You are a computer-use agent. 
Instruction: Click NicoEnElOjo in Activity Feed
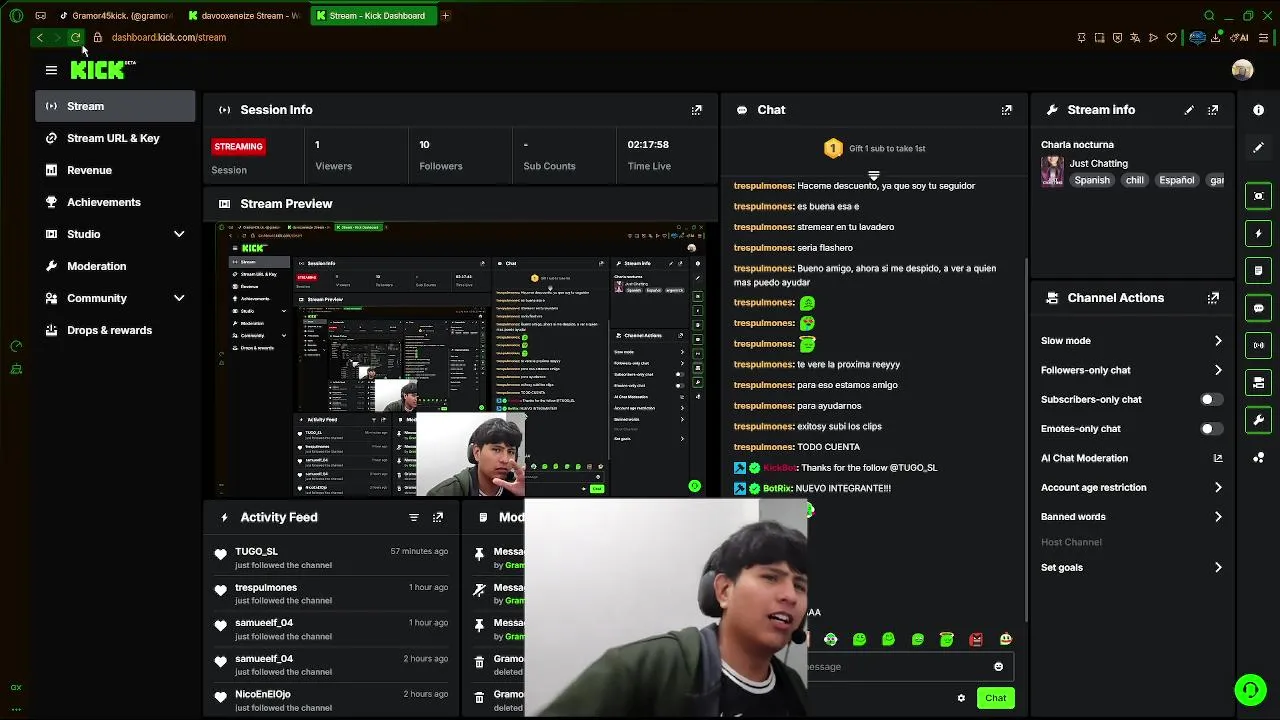pyautogui.click(x=263, y=694)
